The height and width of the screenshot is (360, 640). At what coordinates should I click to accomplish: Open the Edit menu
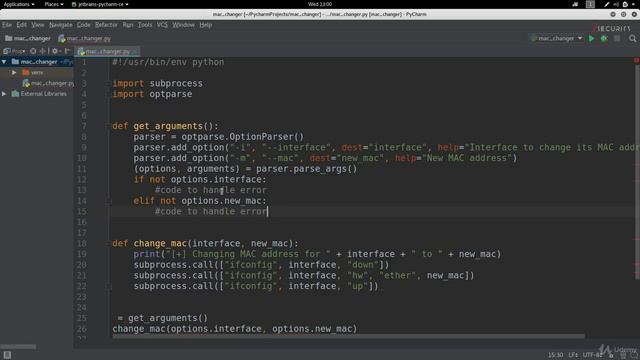22,25
